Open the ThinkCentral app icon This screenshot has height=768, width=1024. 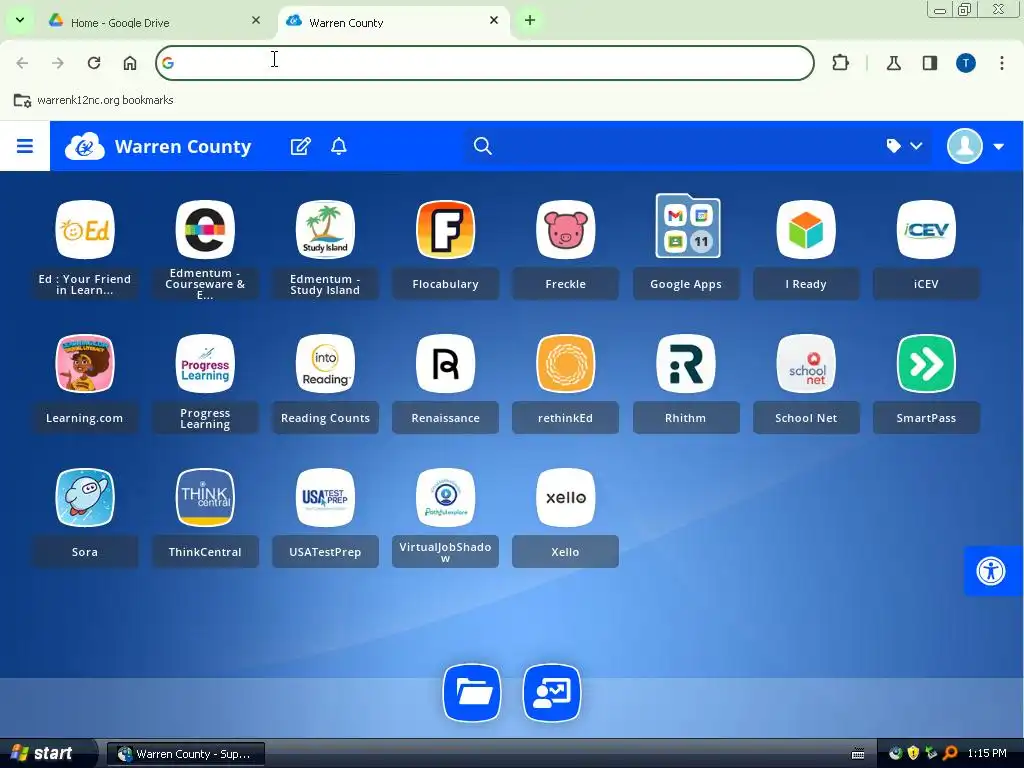pos(205,498)
